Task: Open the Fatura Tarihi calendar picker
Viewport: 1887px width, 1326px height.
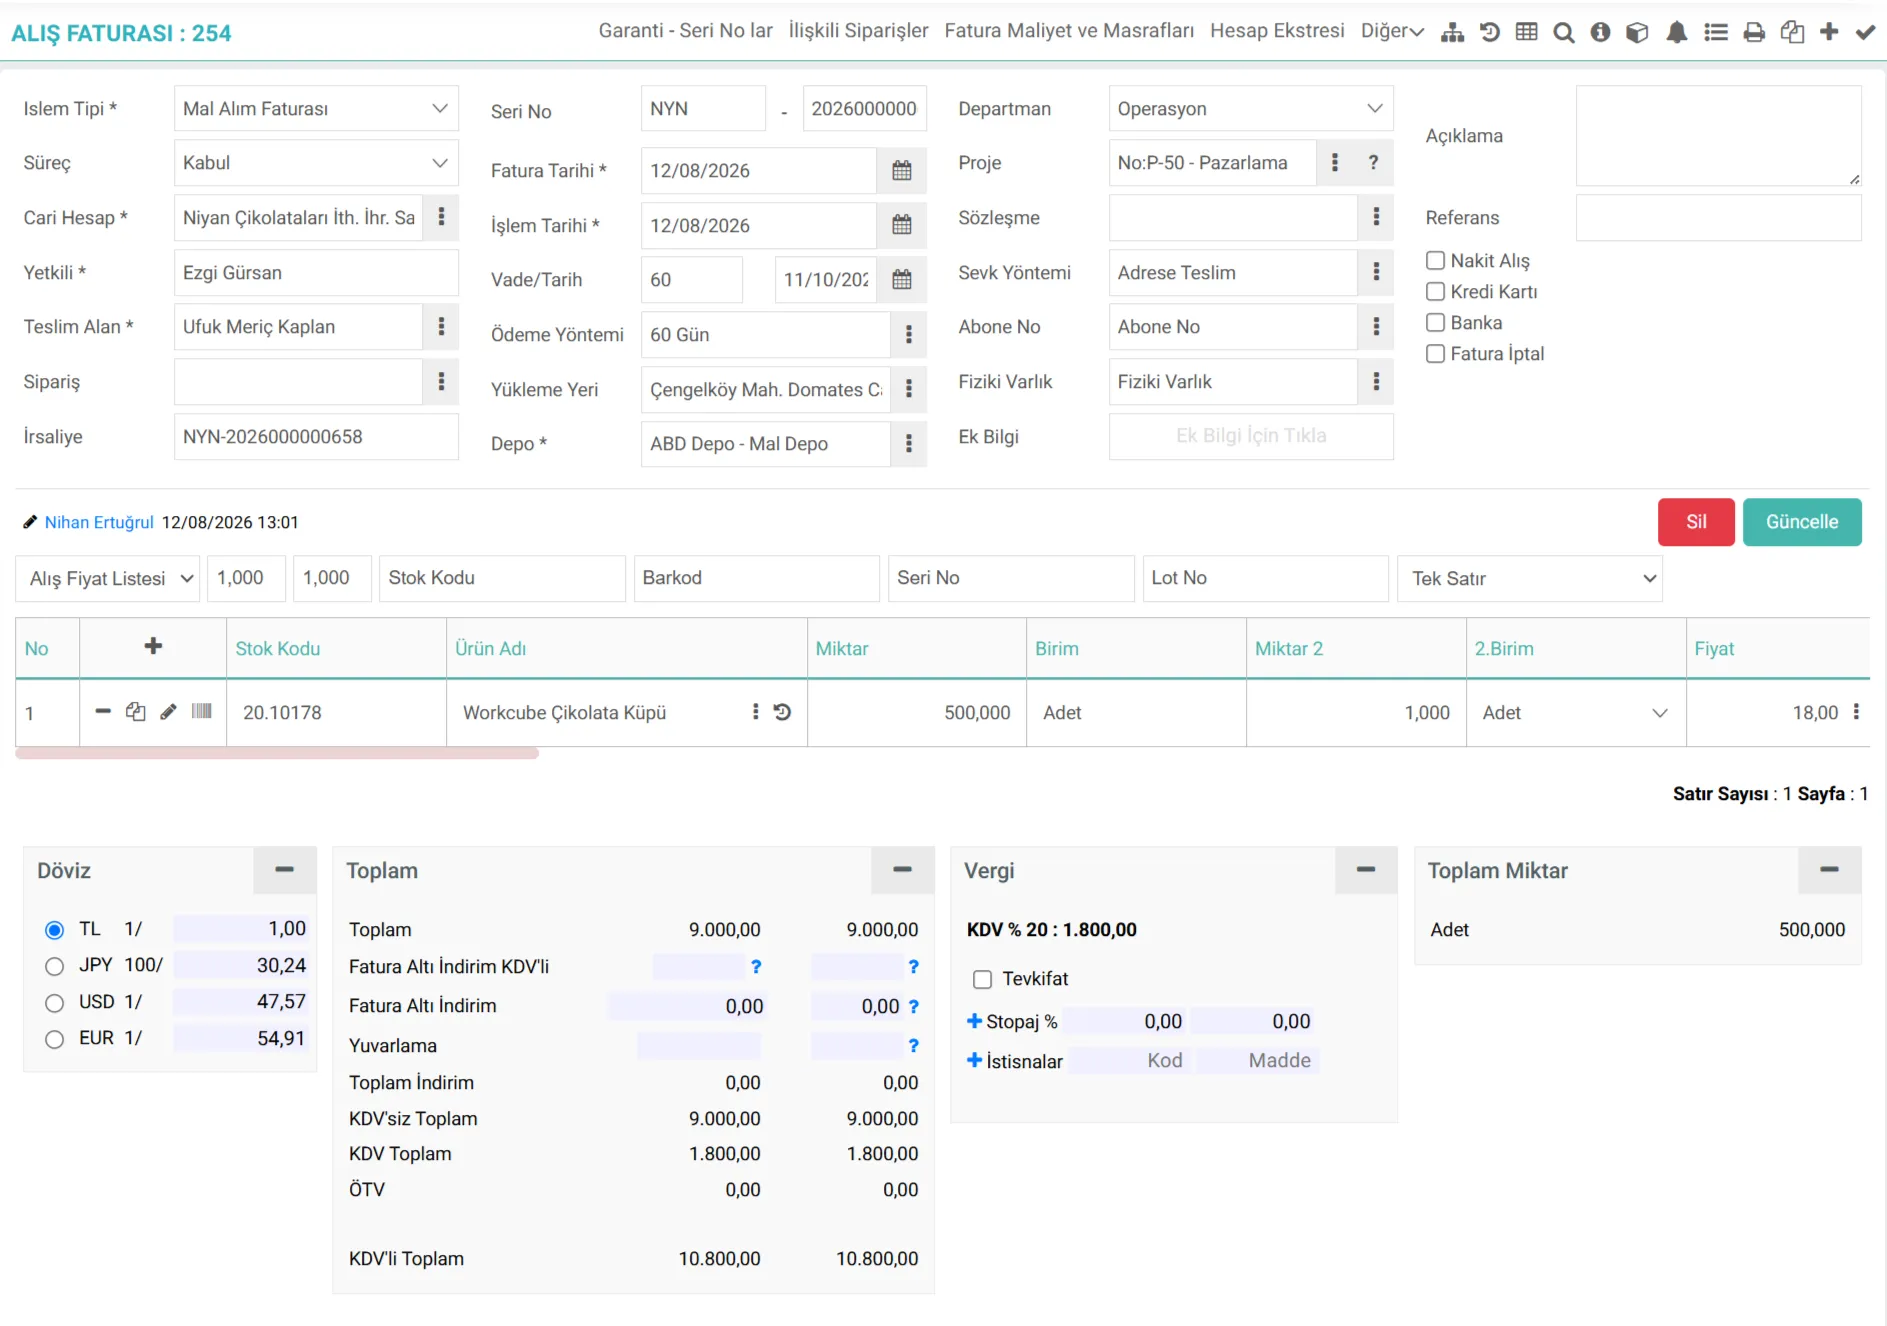Action: coord(901,171)
